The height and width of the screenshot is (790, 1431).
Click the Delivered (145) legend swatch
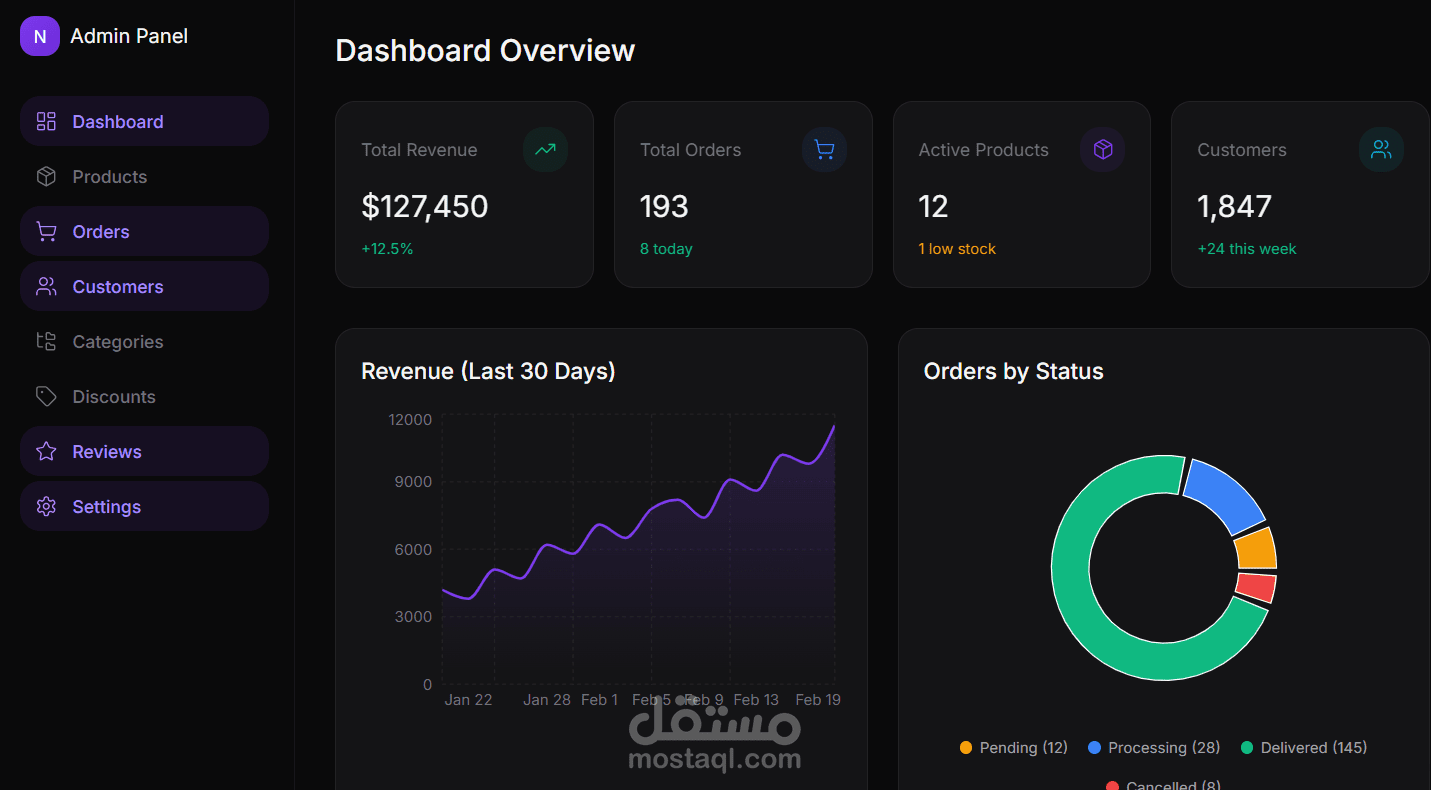(x=1247, y=748)
